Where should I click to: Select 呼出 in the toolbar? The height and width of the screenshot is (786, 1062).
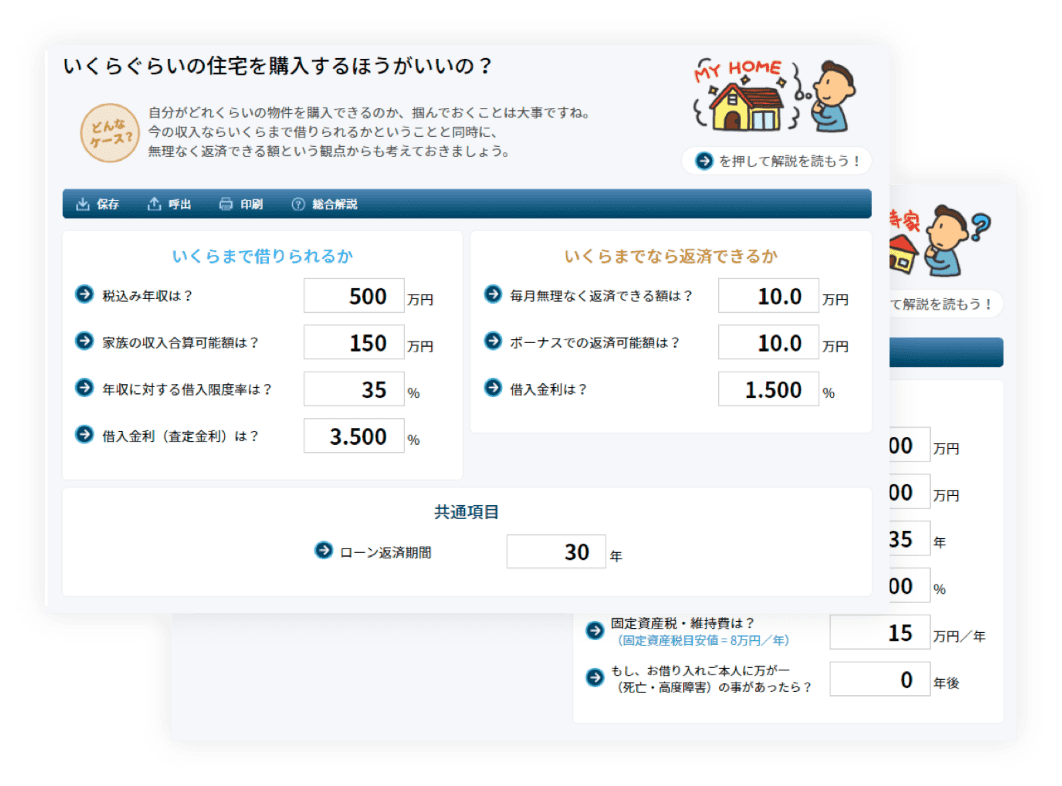(169, 204)
